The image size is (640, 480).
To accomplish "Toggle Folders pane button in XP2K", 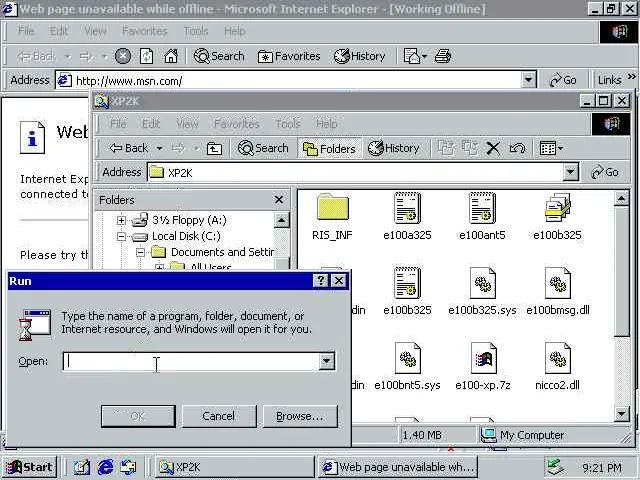I will pyautogui.click(x=329, y=149).
